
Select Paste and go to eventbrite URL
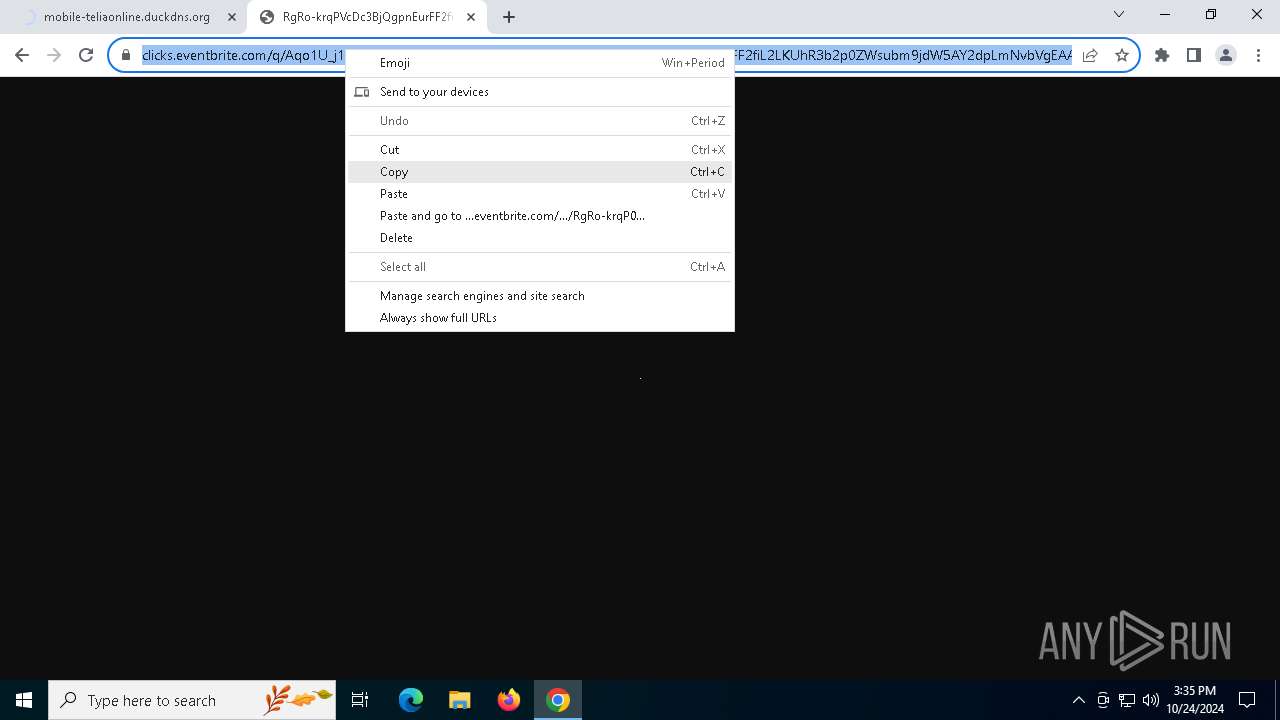coord(540,216)
